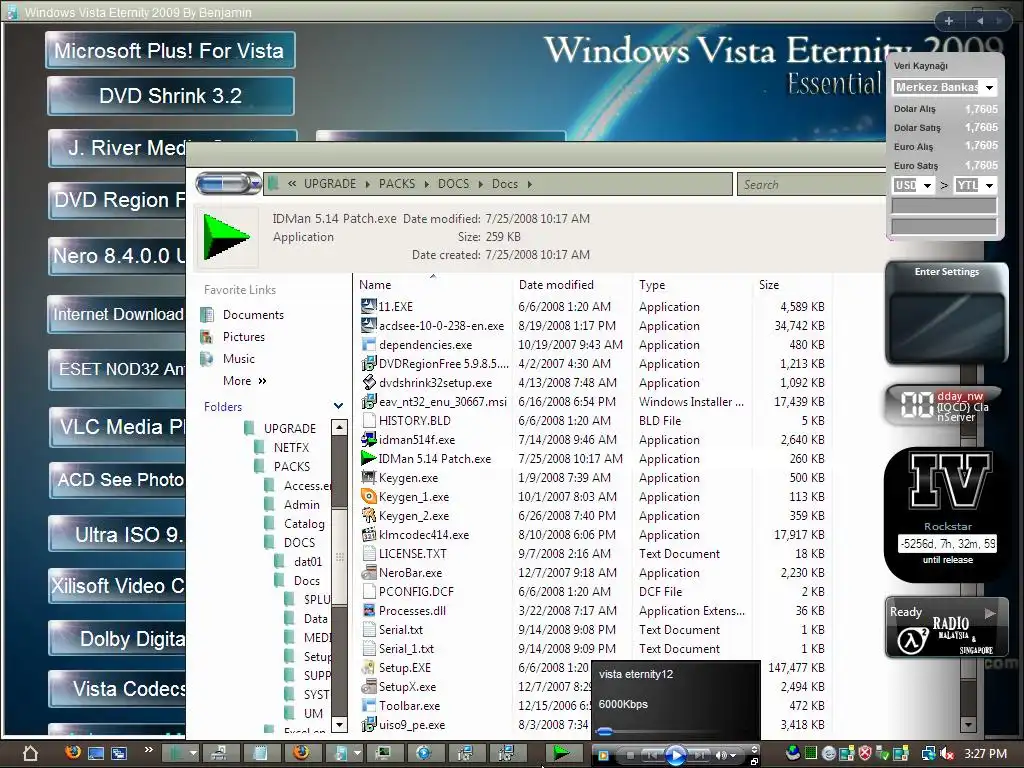Open the Documents favorite link
Screen dimensions: 1024x768
point(253,315)
